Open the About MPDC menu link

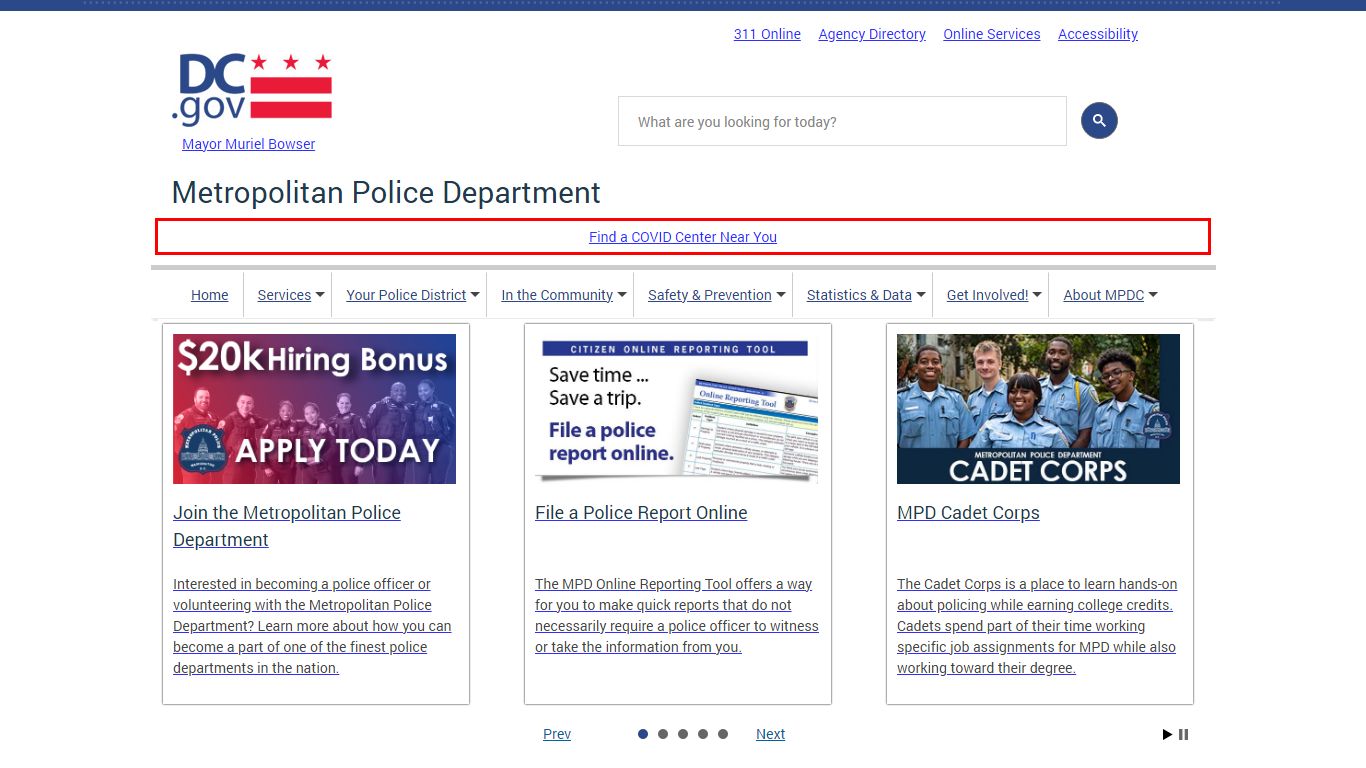coord(1103,295)
